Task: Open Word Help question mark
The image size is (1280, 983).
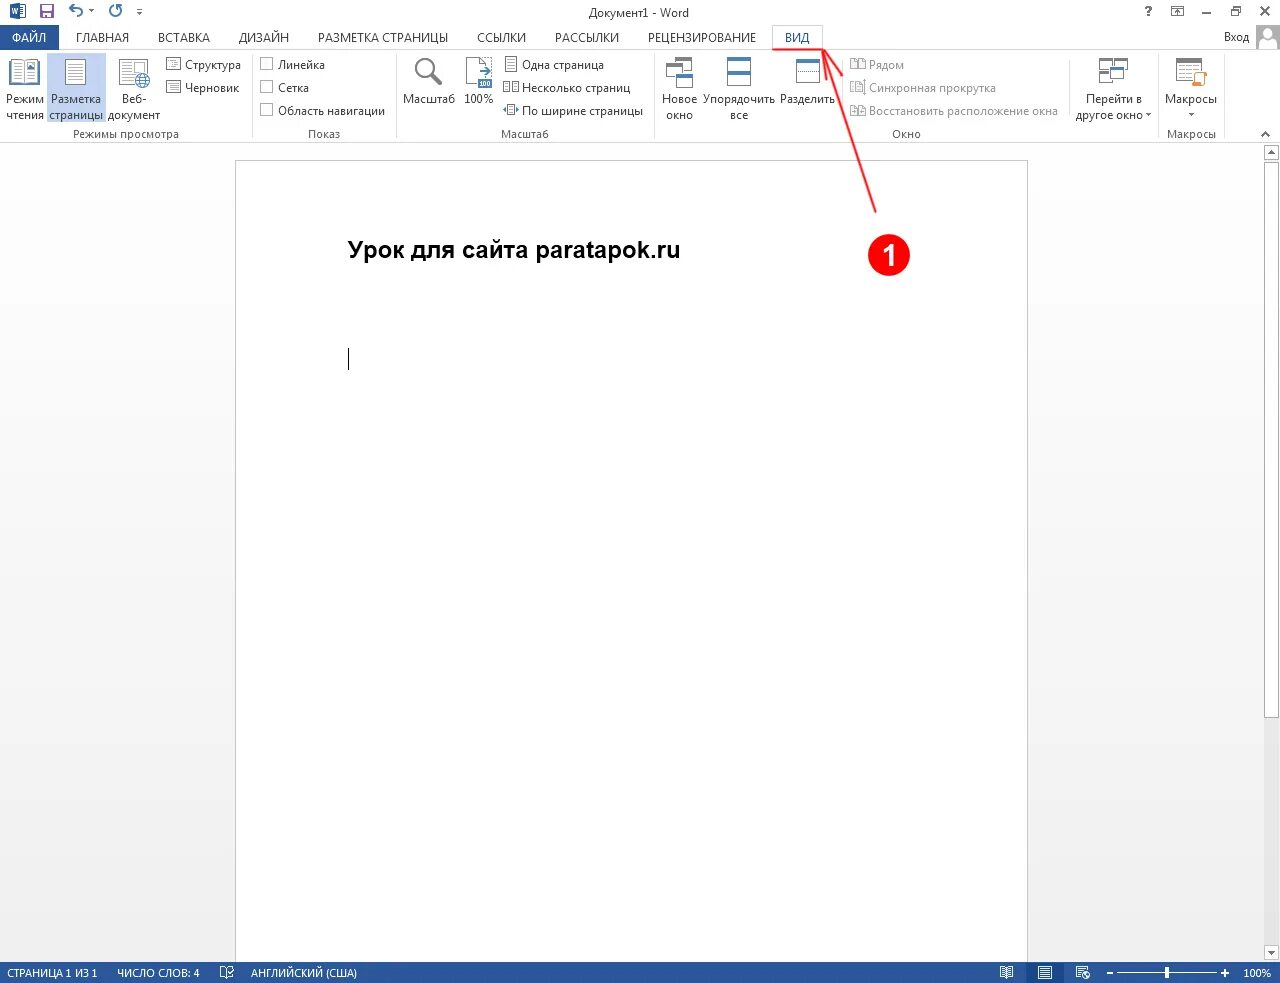Action: click(x=1148, y=12)
